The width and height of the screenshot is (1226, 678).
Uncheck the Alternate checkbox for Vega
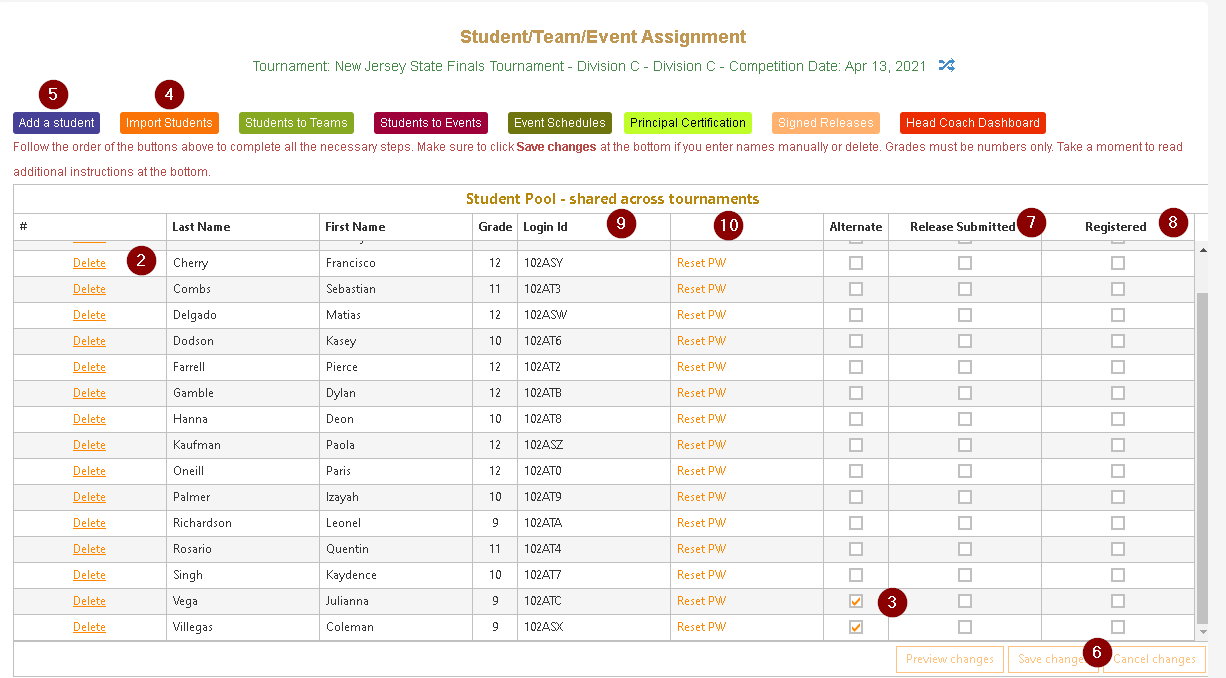point(856,601)
